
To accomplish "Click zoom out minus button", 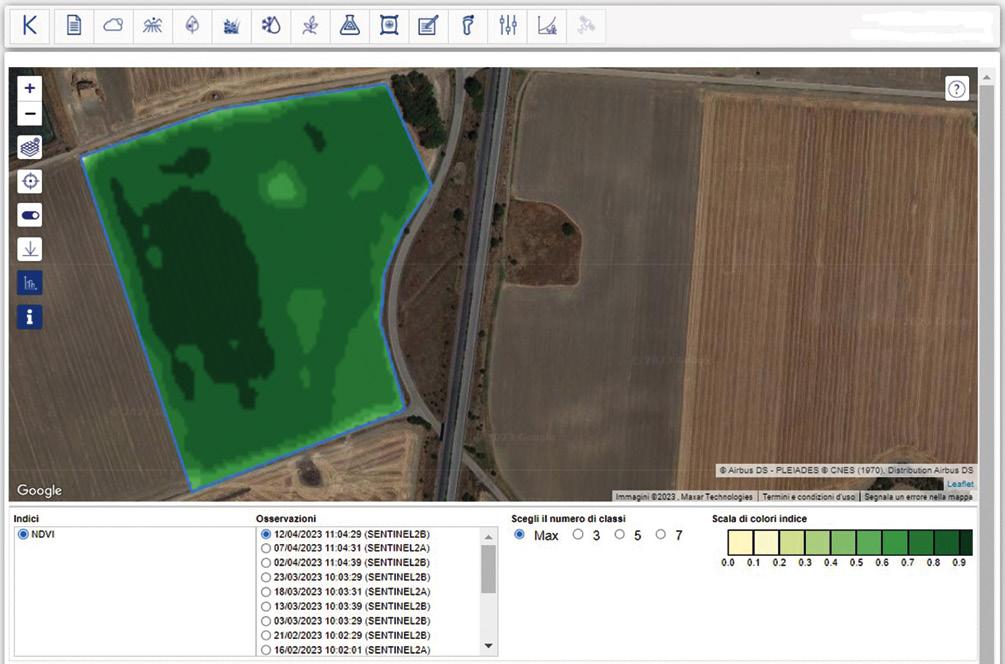I will (x=30, y=113).
